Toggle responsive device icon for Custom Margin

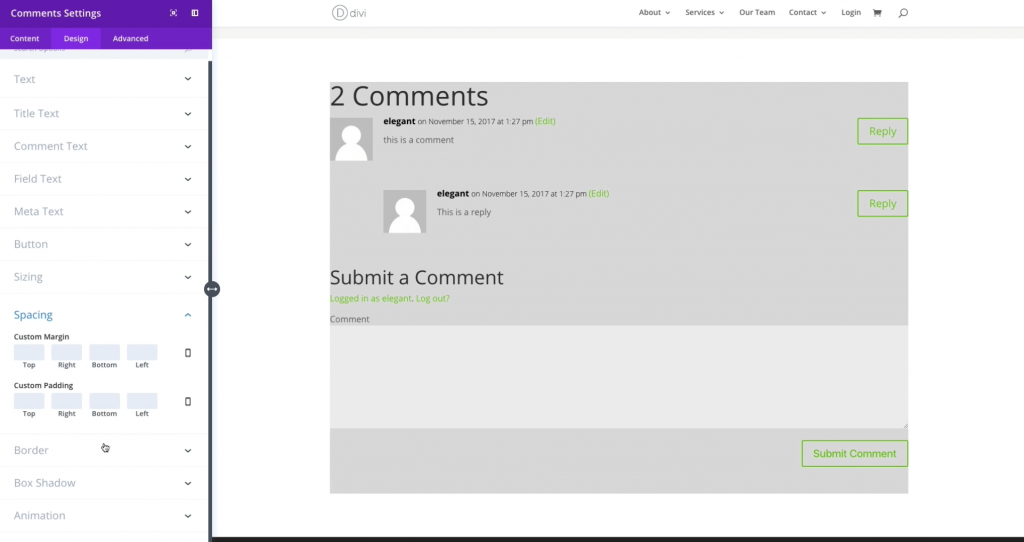(187, 353)
